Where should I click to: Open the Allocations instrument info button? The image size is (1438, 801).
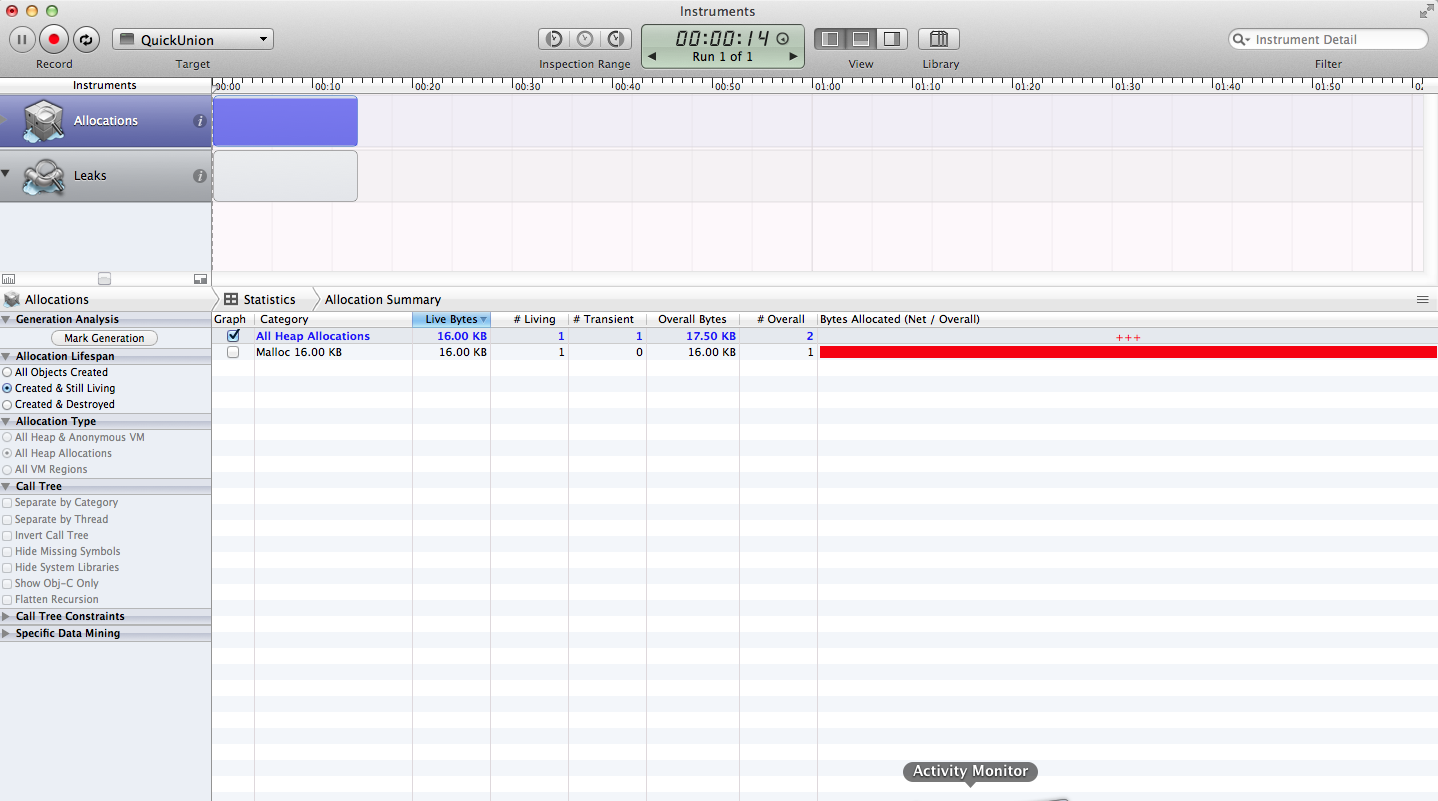pyautogui.click(x=199, y=121)
